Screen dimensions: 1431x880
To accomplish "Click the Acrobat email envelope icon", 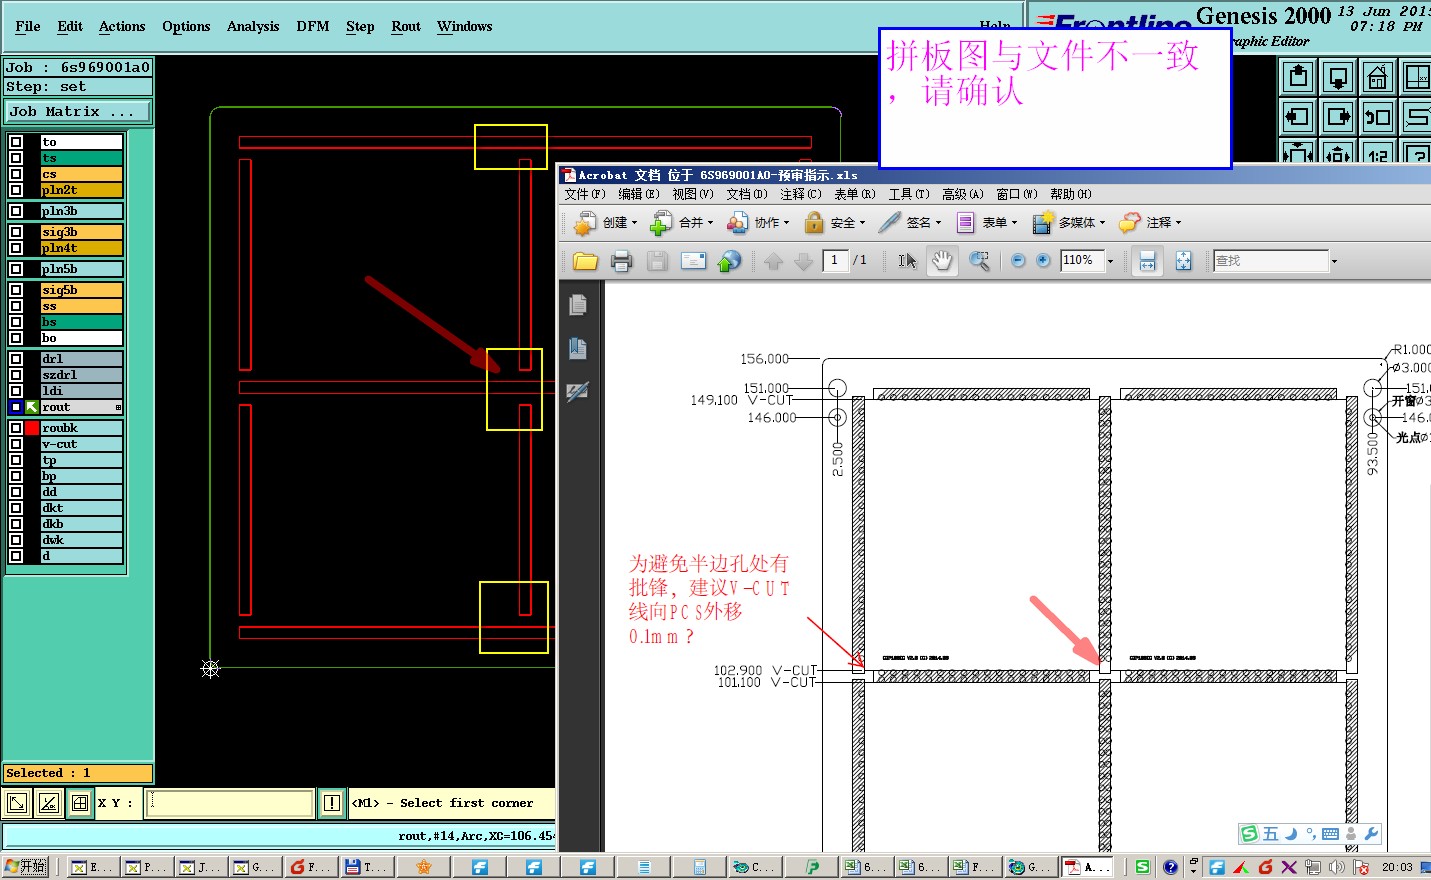I will (x=693, y=261).
